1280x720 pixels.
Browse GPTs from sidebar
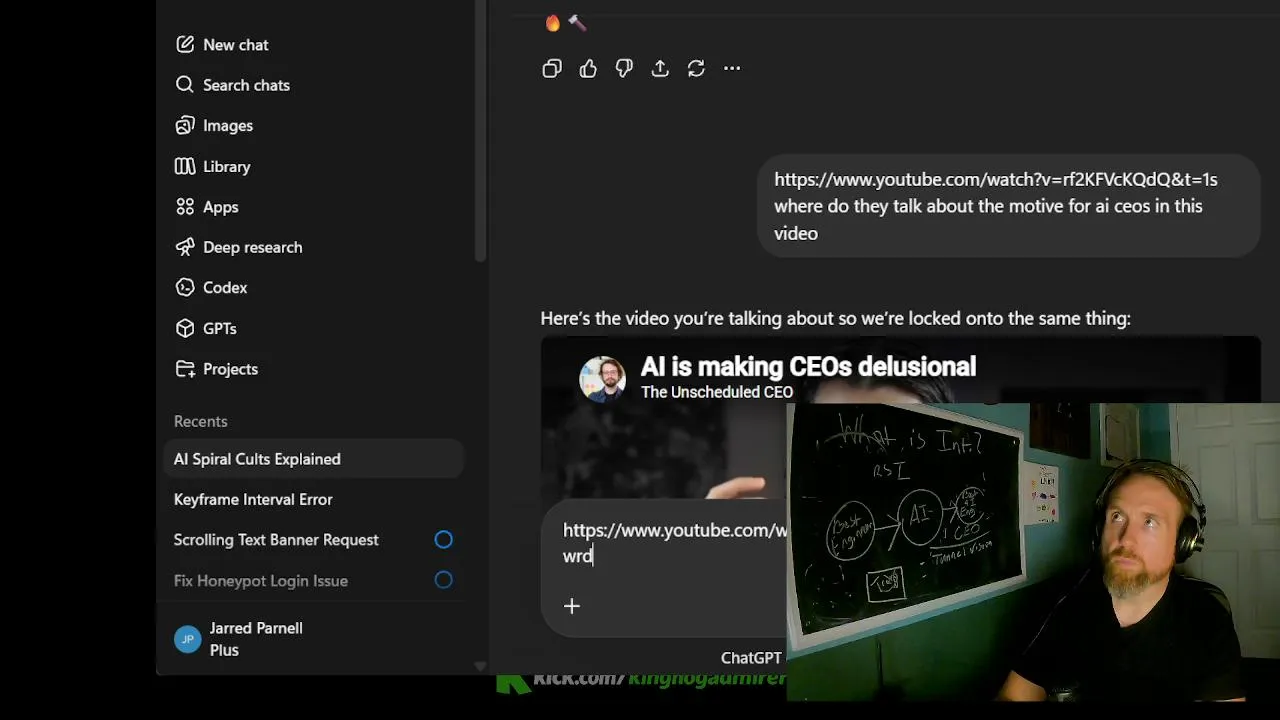coord(314,328)
